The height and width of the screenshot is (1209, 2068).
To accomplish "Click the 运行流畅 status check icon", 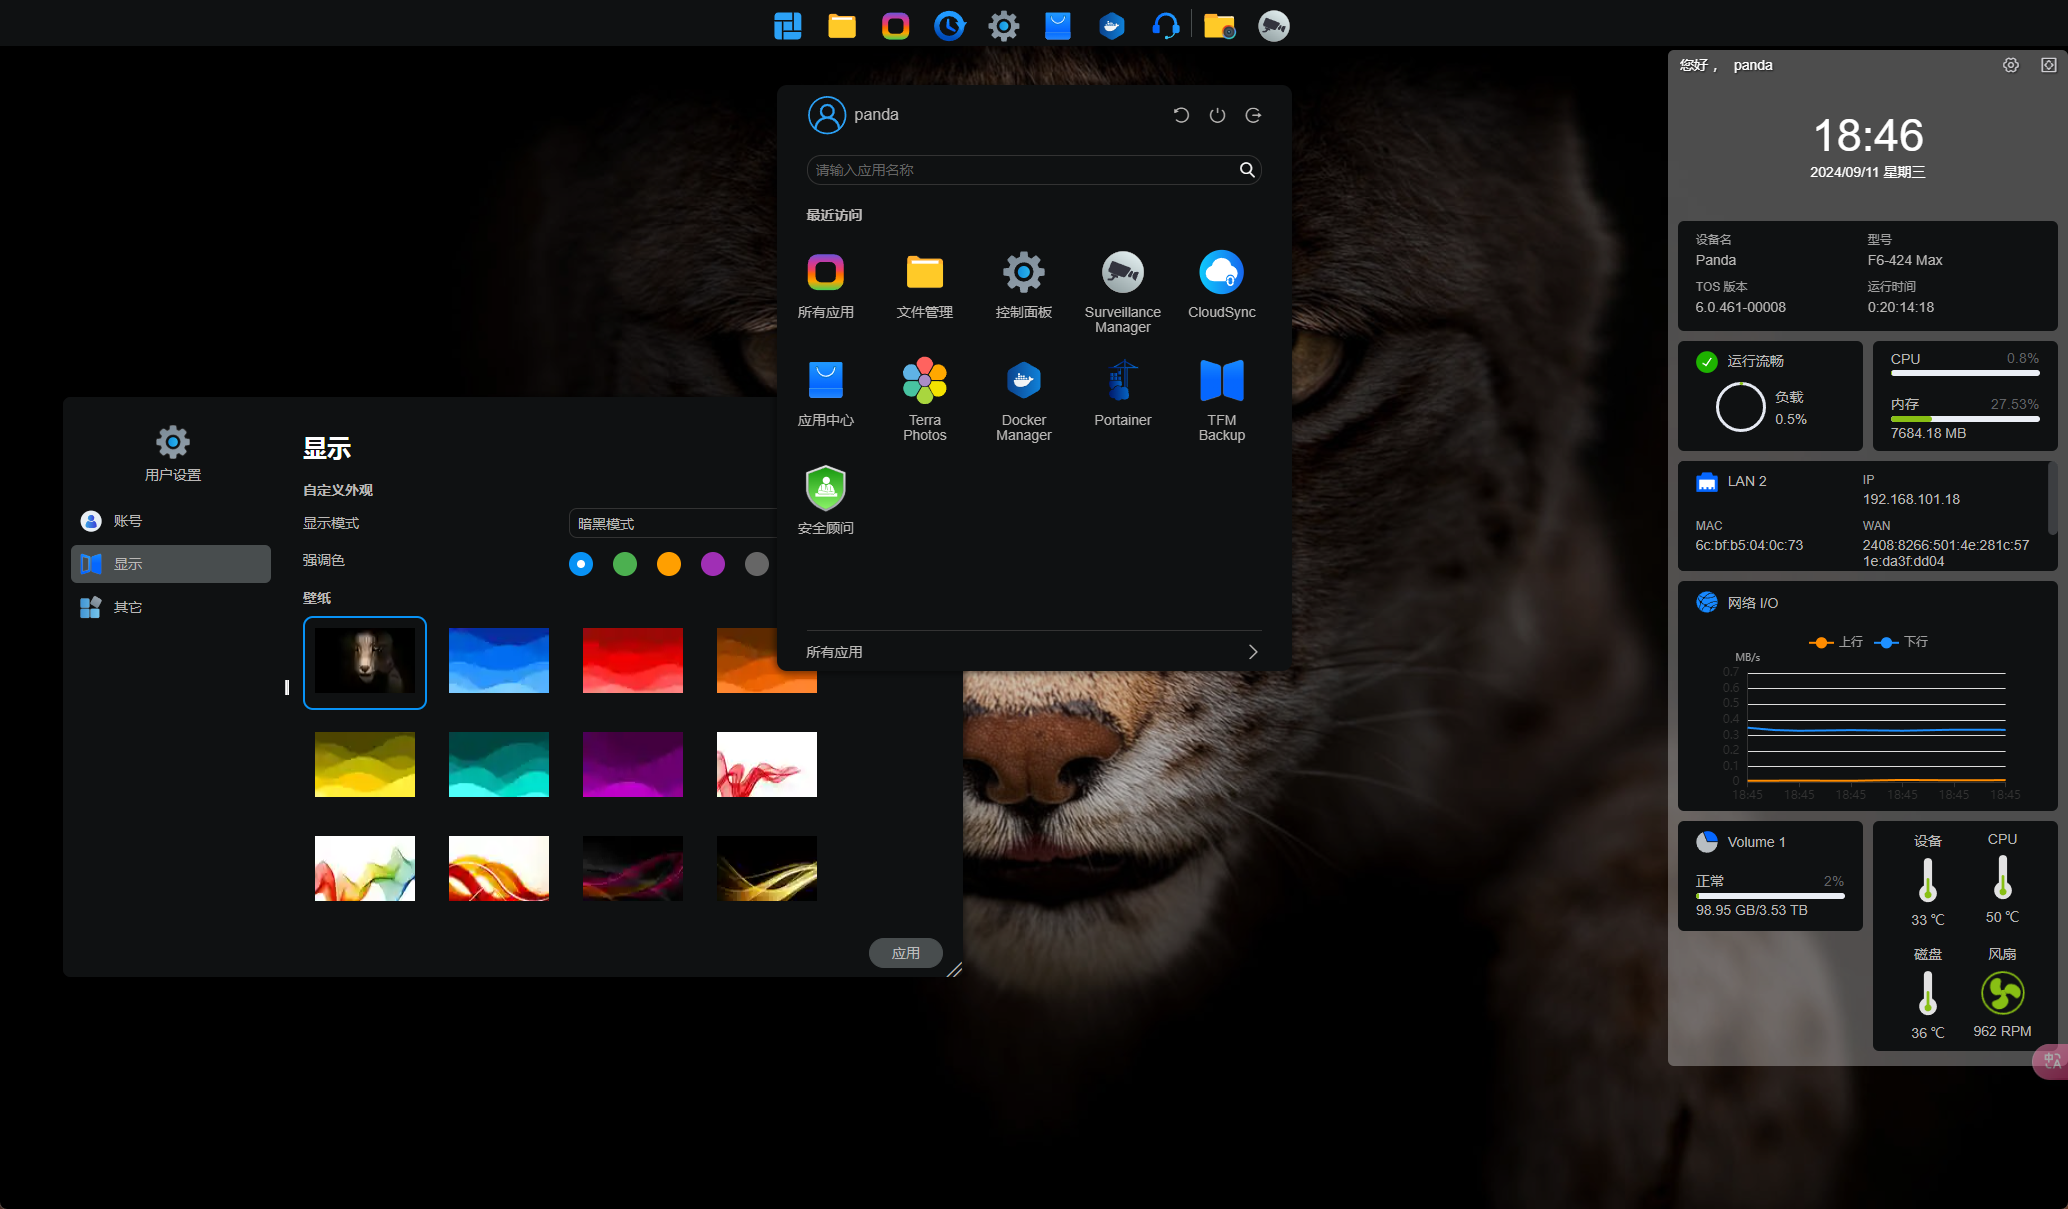I will click(1707, 361).
